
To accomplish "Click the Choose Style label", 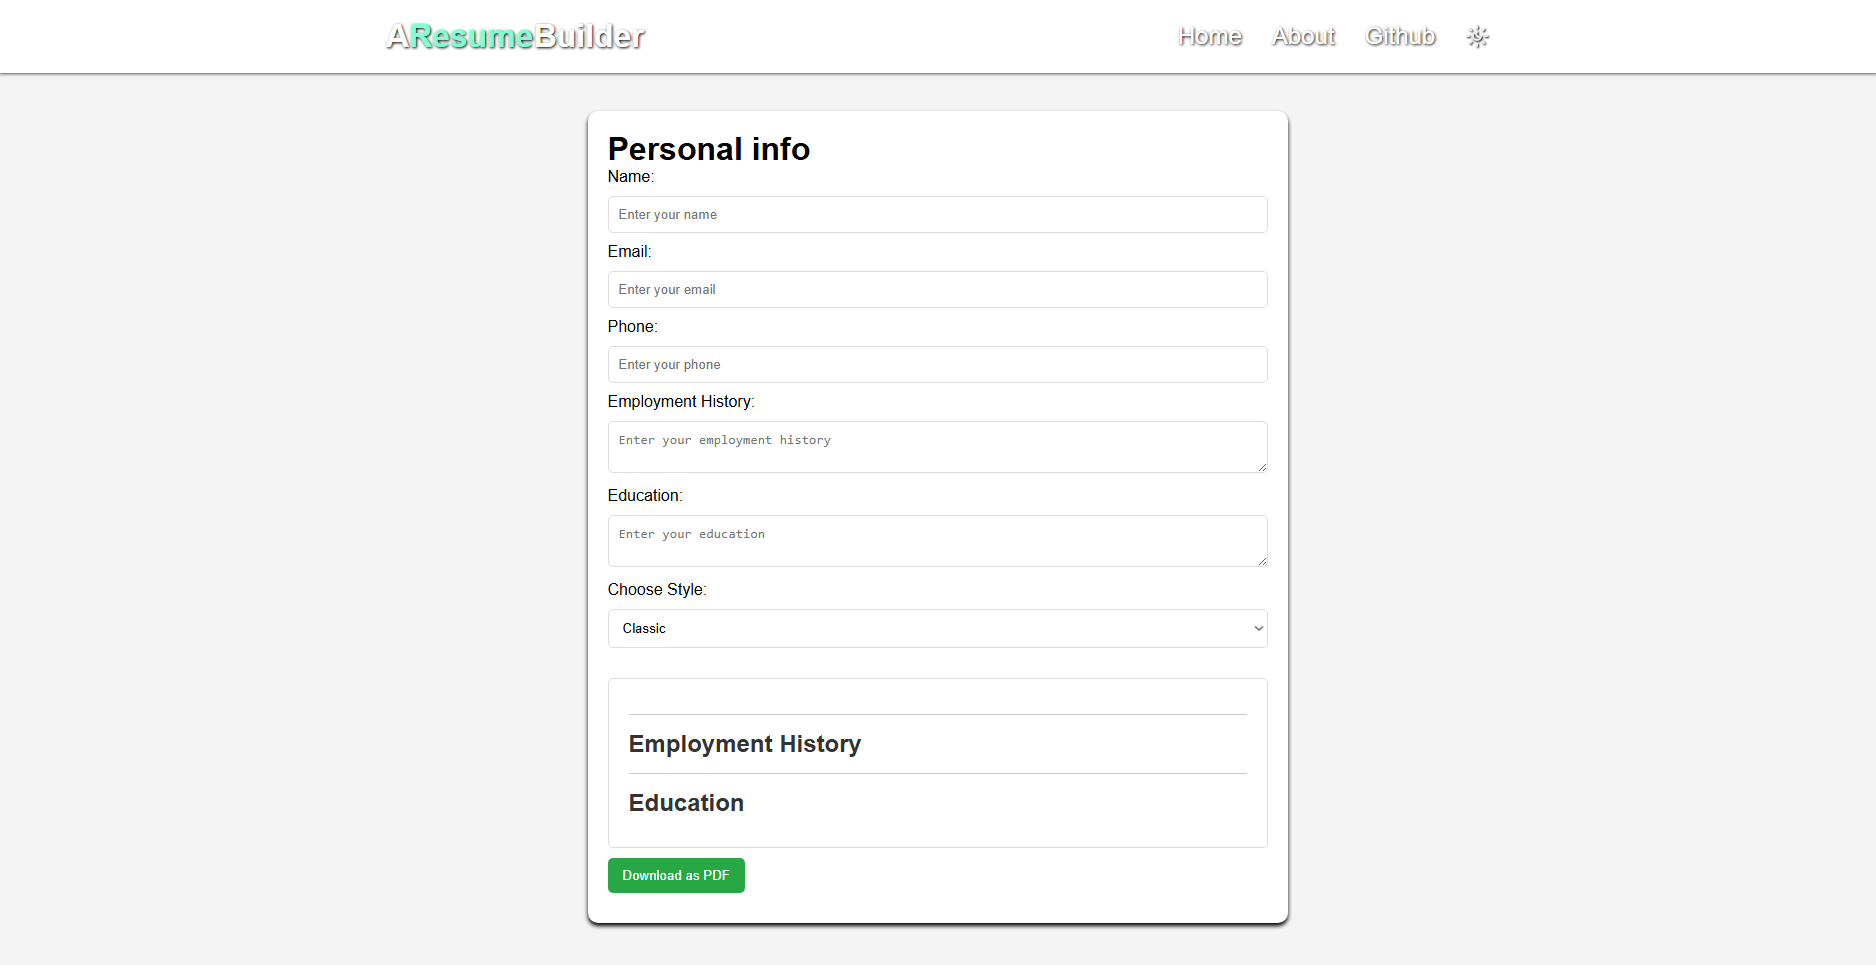I will click(x=657, y=590).
